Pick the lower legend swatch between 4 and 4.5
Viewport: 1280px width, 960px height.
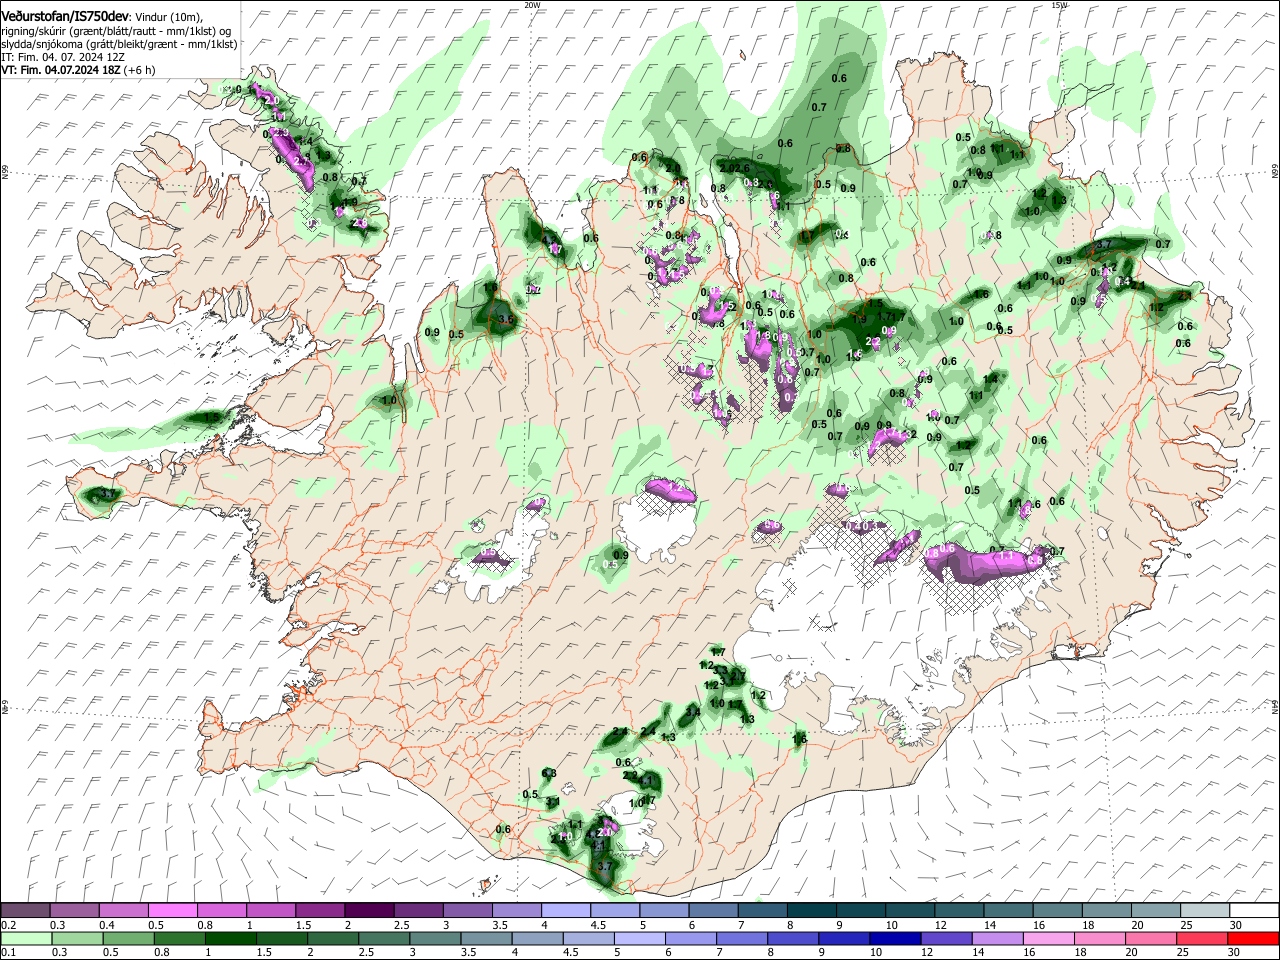[x=537, y=939]
